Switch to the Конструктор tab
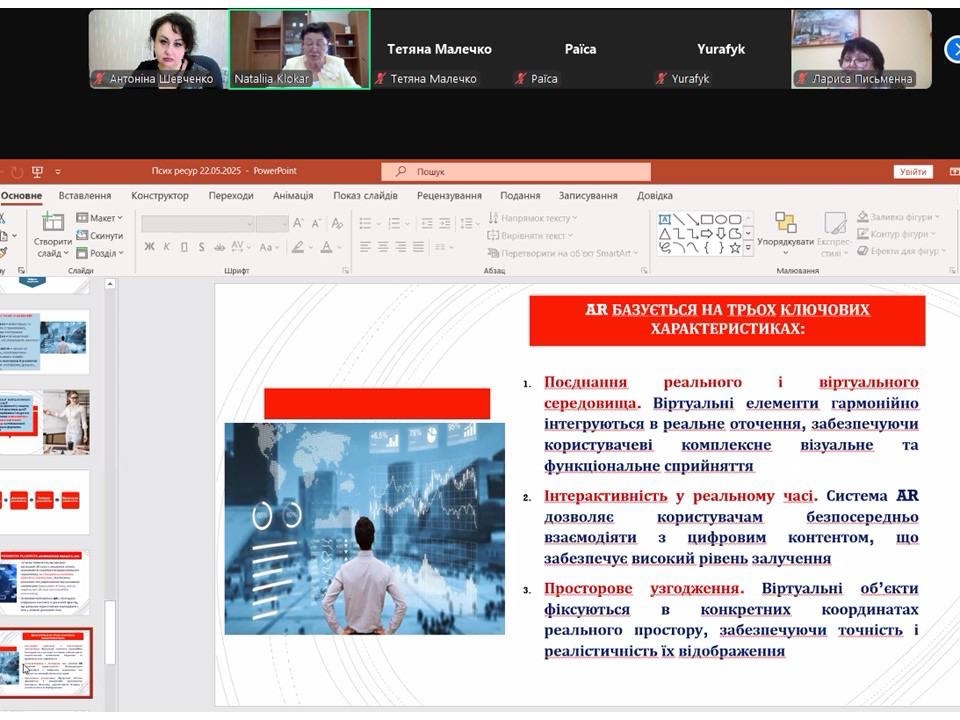The width and height of the screenshot is (960, 720). (160, 196)
